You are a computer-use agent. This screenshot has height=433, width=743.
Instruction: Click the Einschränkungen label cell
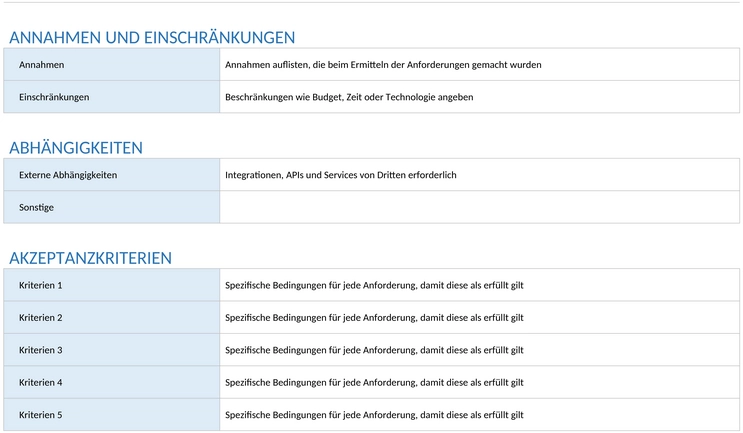(111, 97)
